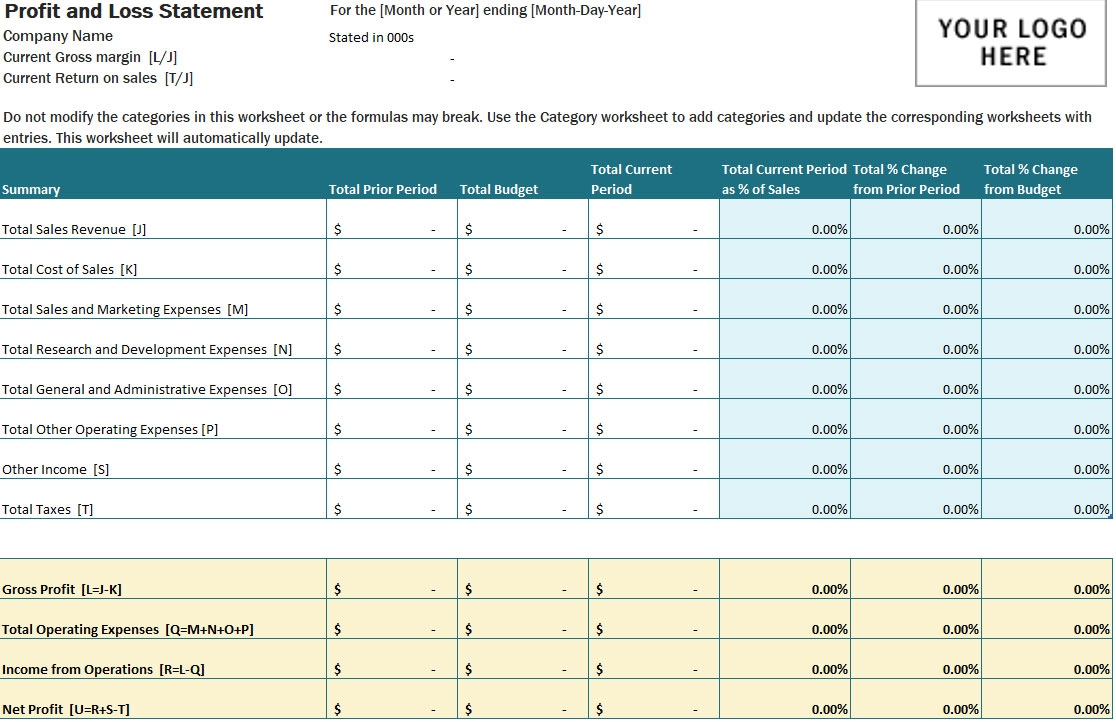This screenshot has width=1116, height=722.
Task: Click the Total Prior Period header
Action: pos(383,189)
